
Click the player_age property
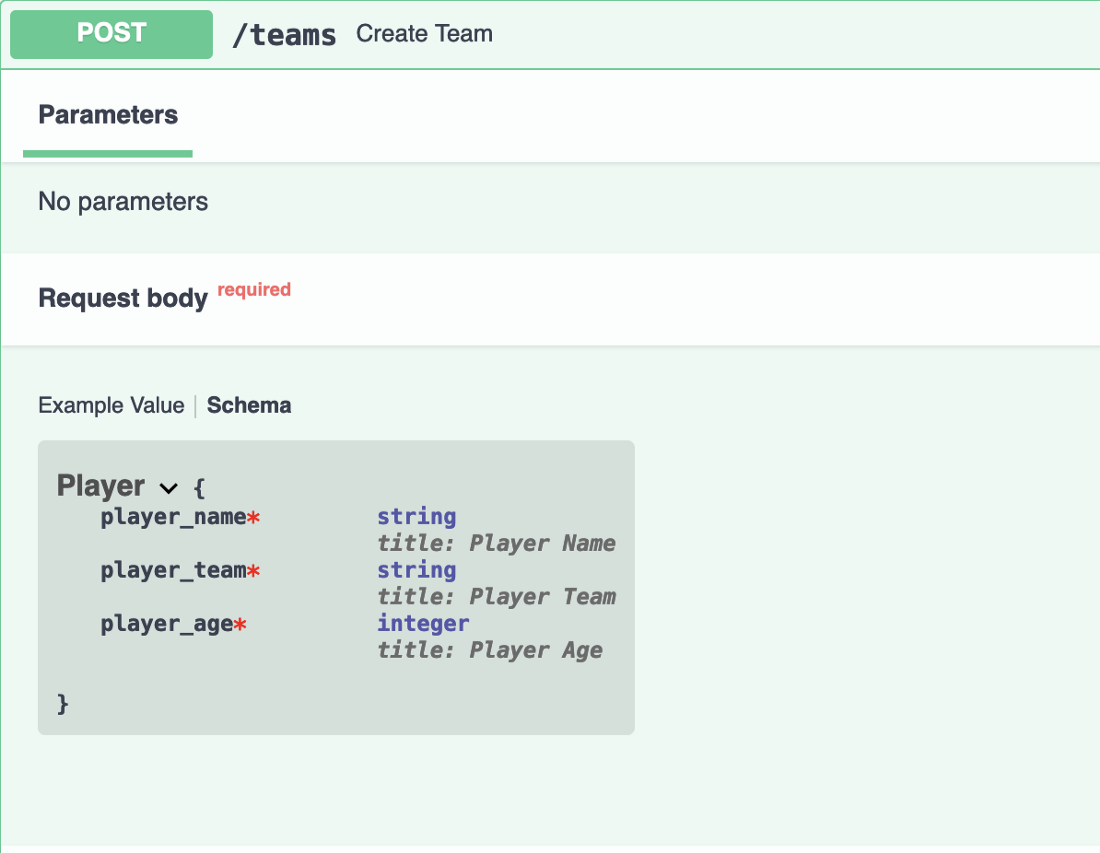tap(173, 624)
